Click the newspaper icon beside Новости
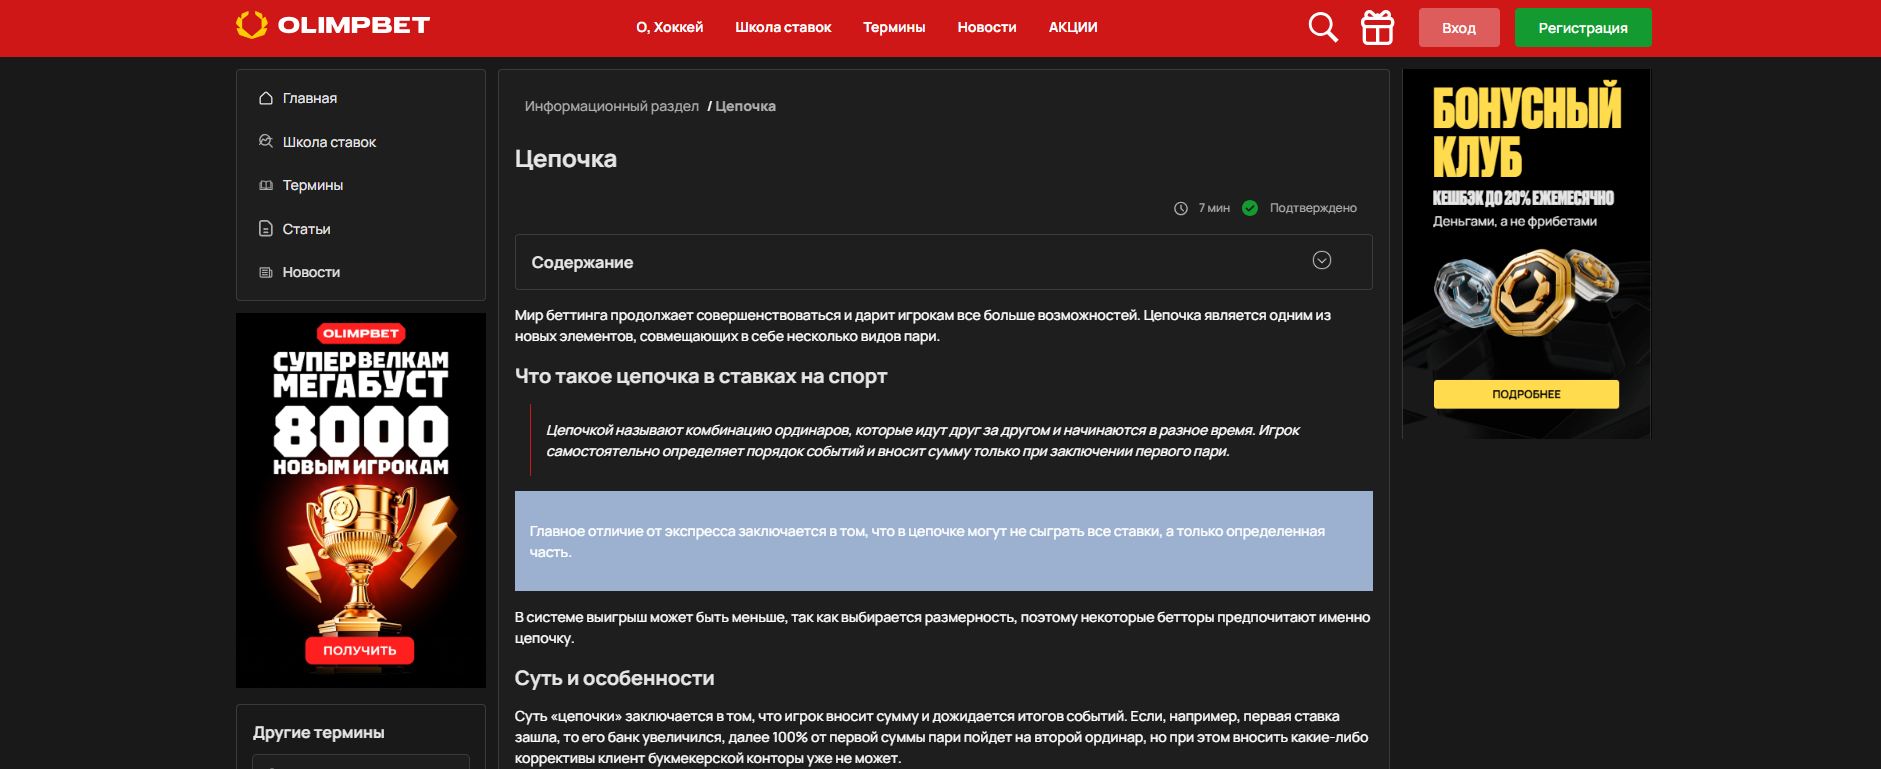The width and height of the screenshot is (1881, 769). (266, 272)
